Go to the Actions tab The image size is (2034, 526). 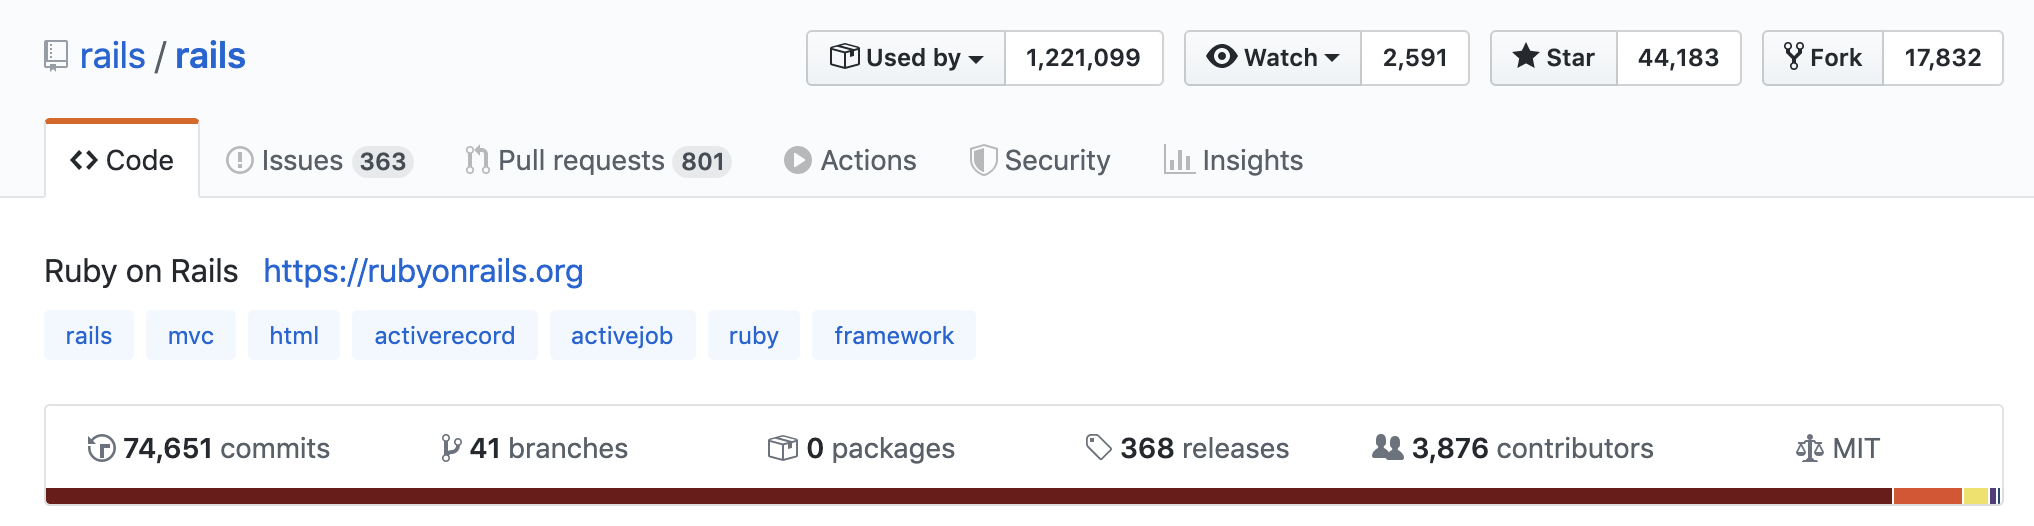[850, 160]
